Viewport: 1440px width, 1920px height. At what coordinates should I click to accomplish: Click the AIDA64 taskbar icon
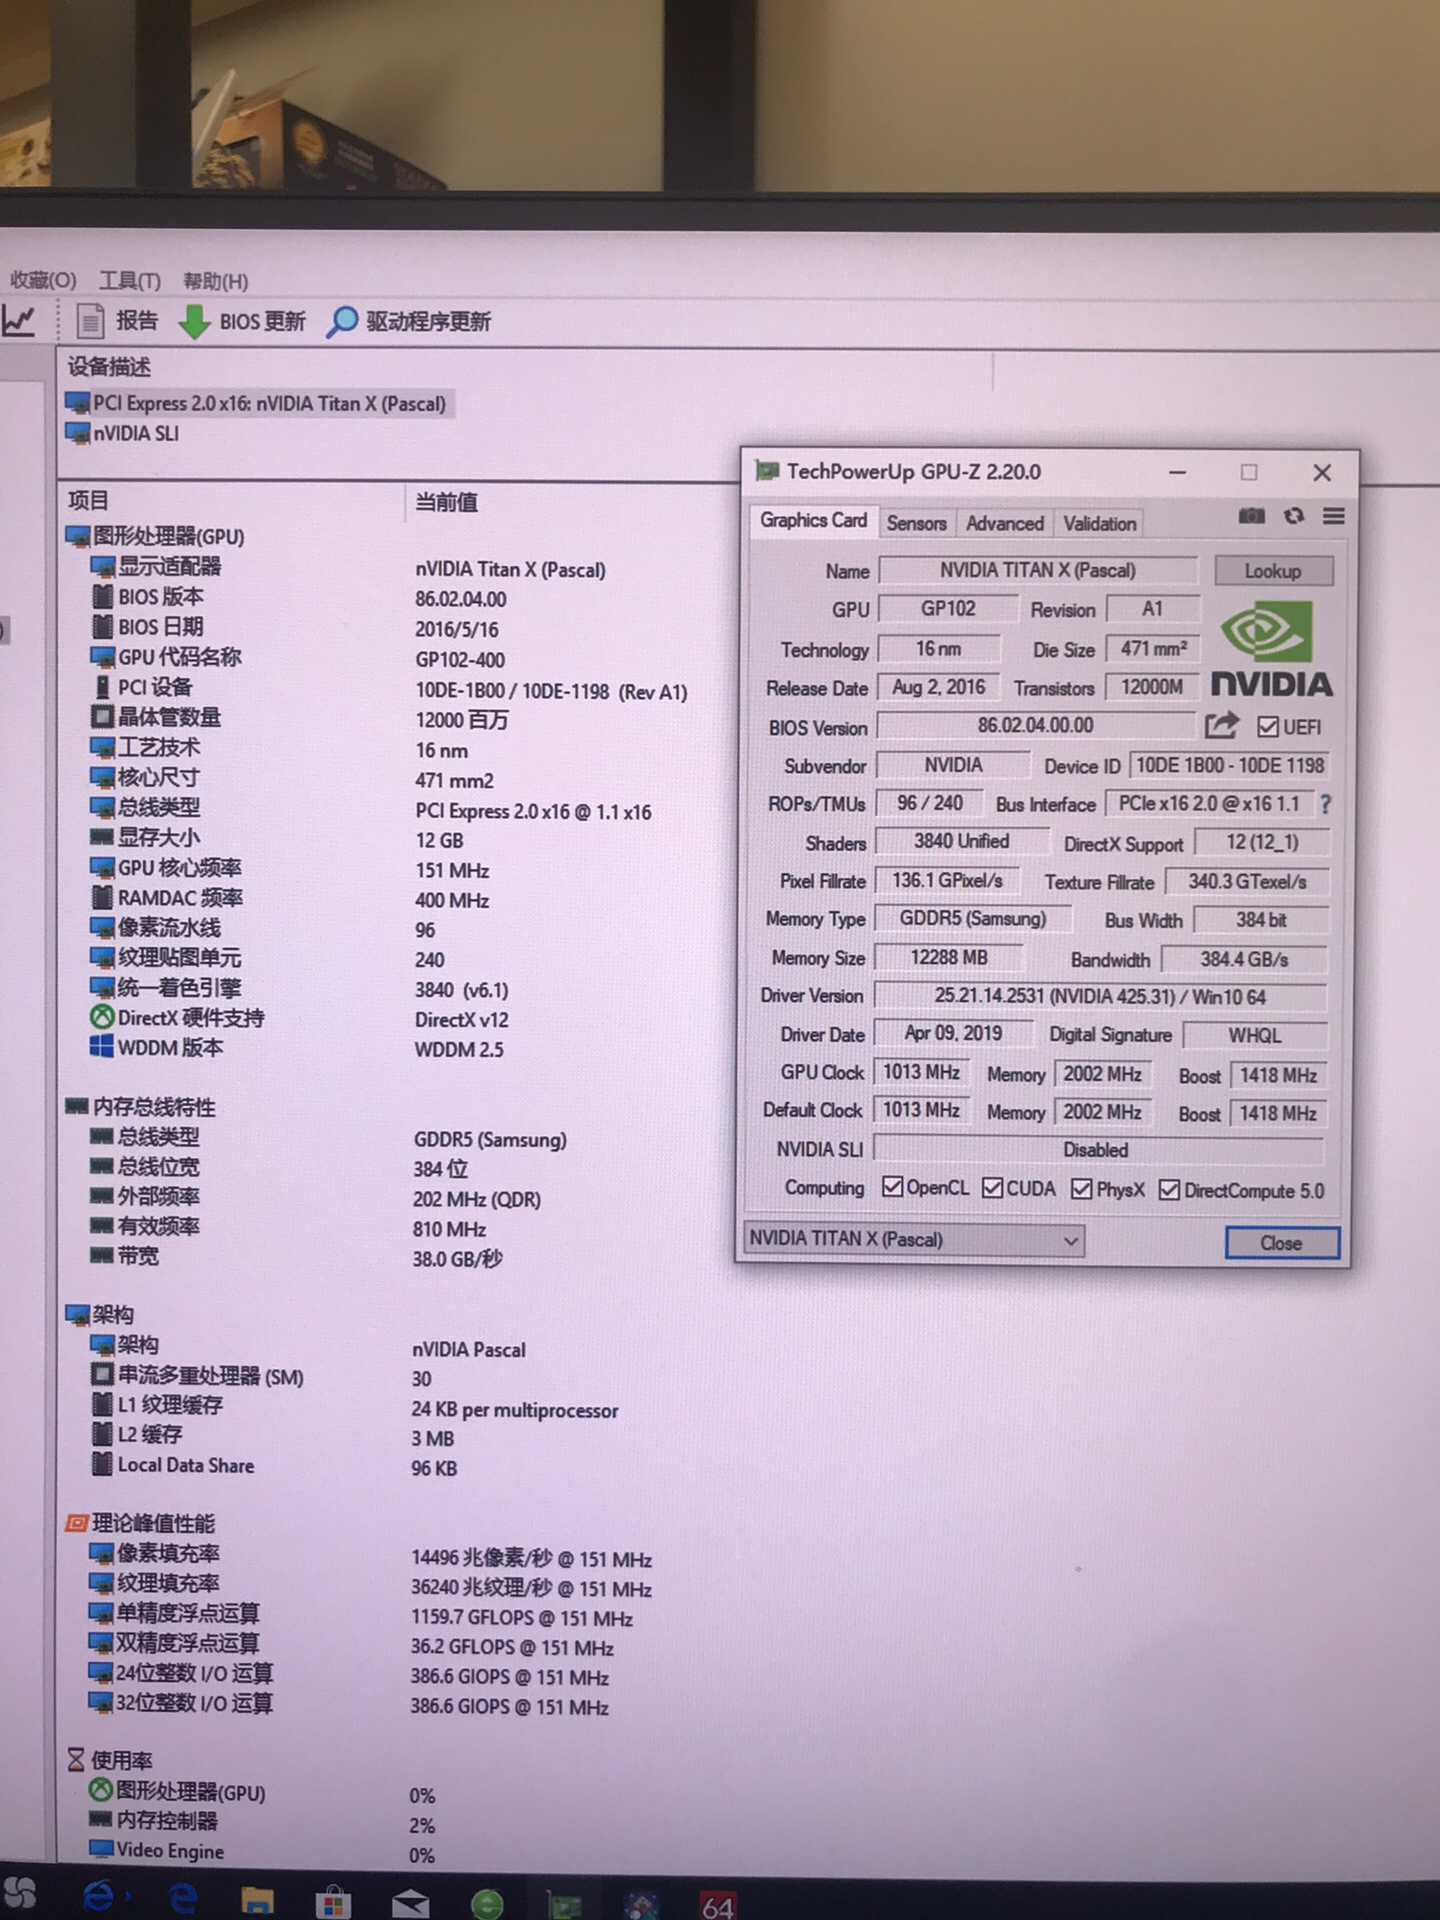pos(717,1905)
